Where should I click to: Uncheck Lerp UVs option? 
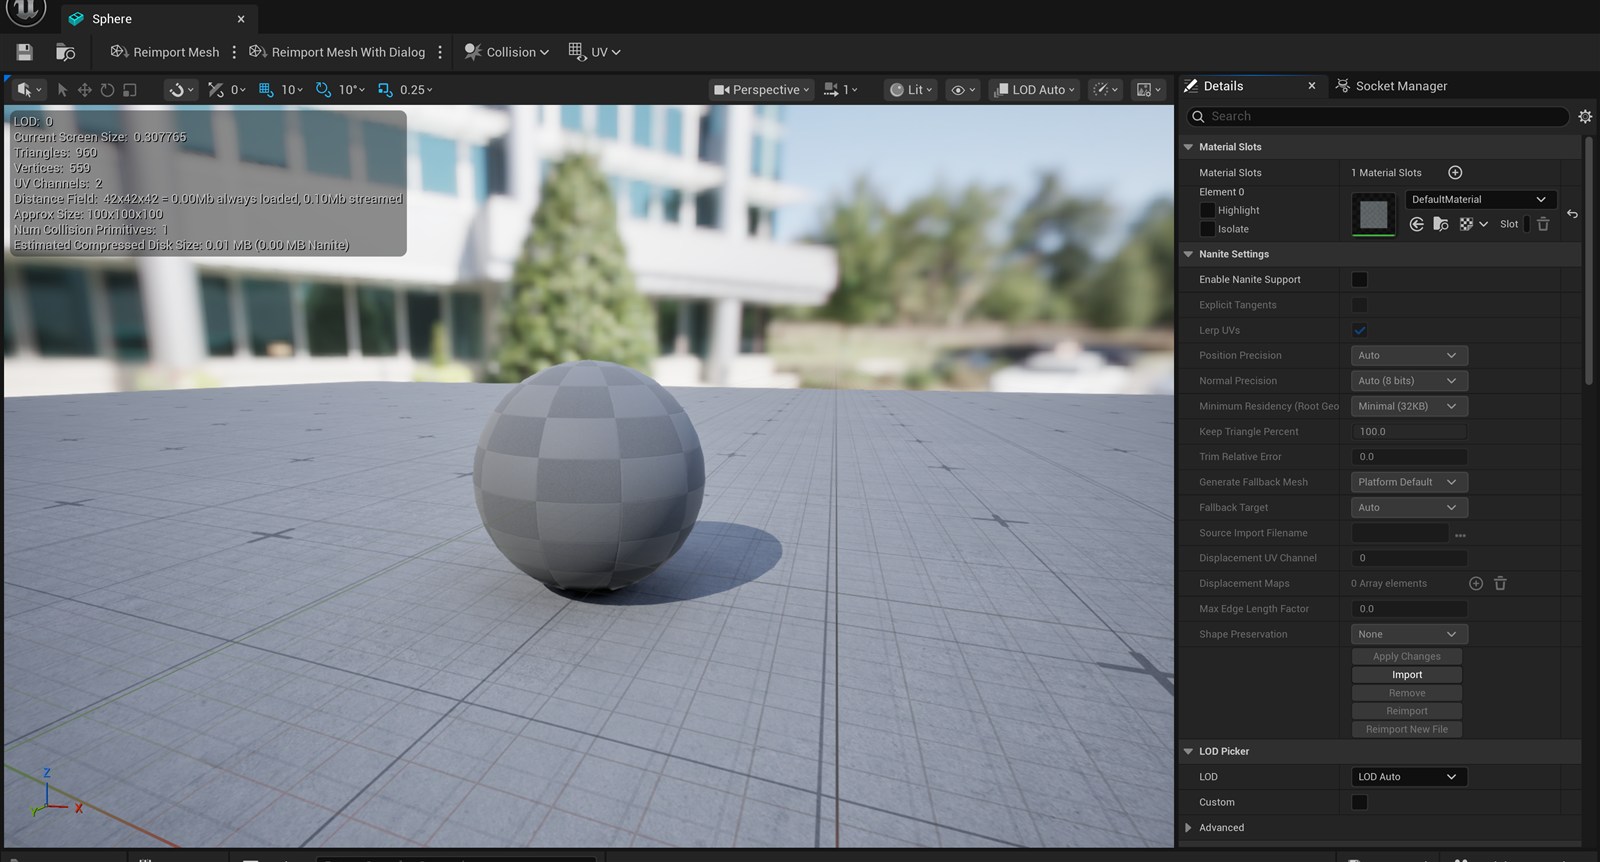[x=1359, y=331]
